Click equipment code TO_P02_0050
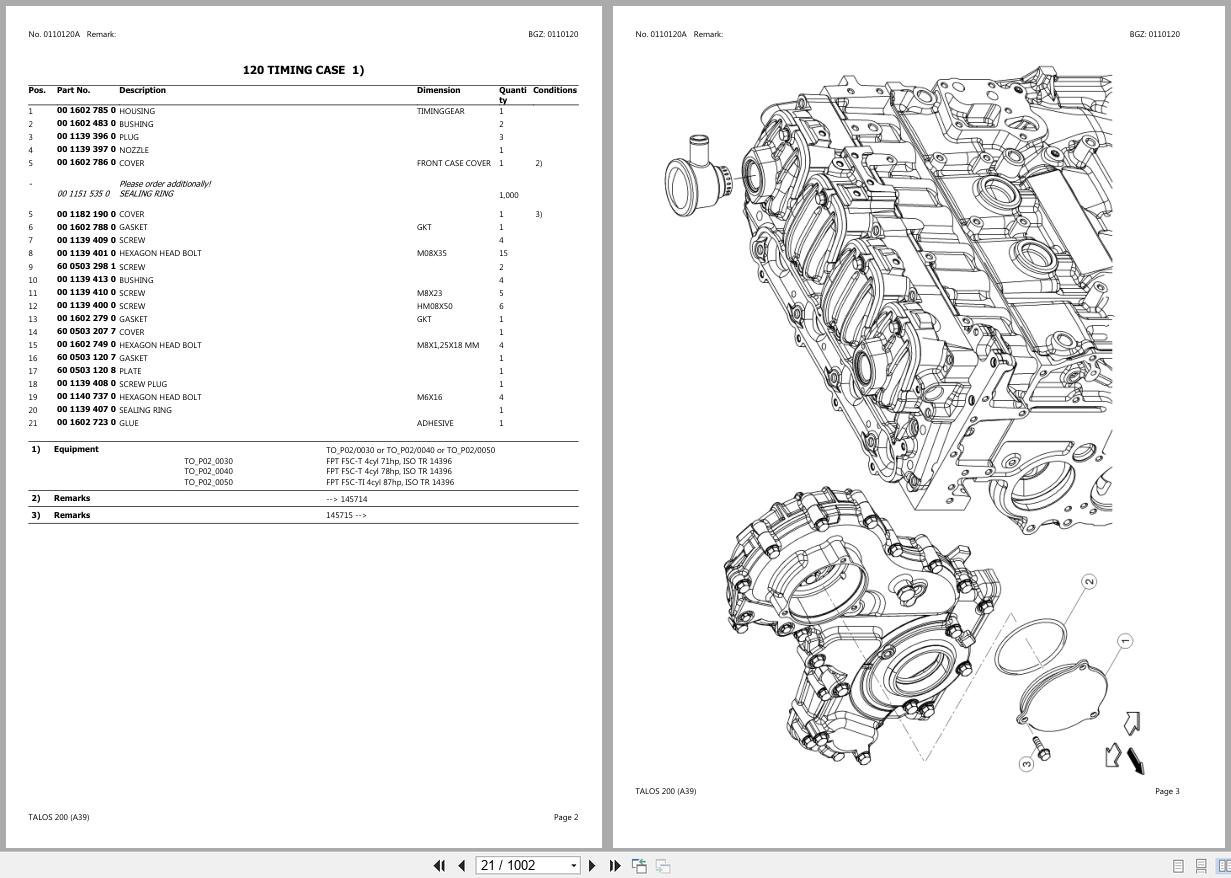The image size is (1231, 878). coord(208,483)
